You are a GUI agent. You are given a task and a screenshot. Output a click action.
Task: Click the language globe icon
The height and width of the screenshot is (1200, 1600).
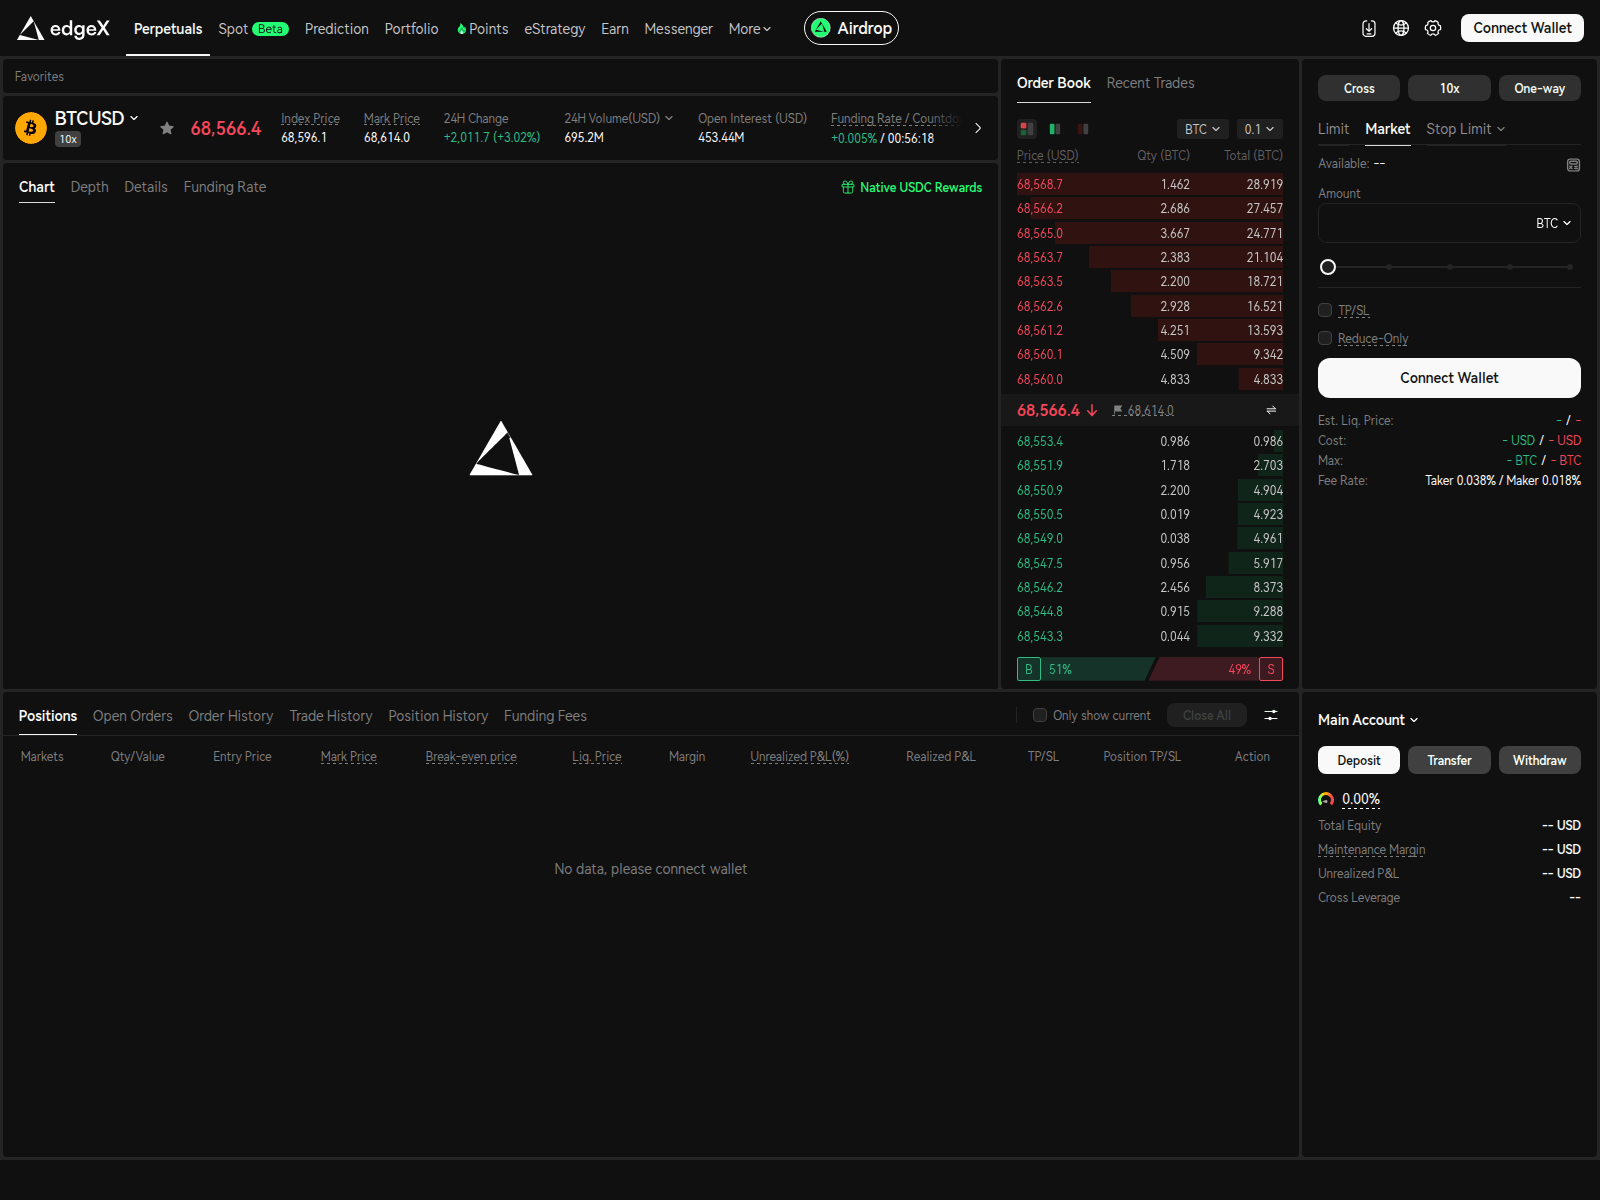(x=1401, y=28)
